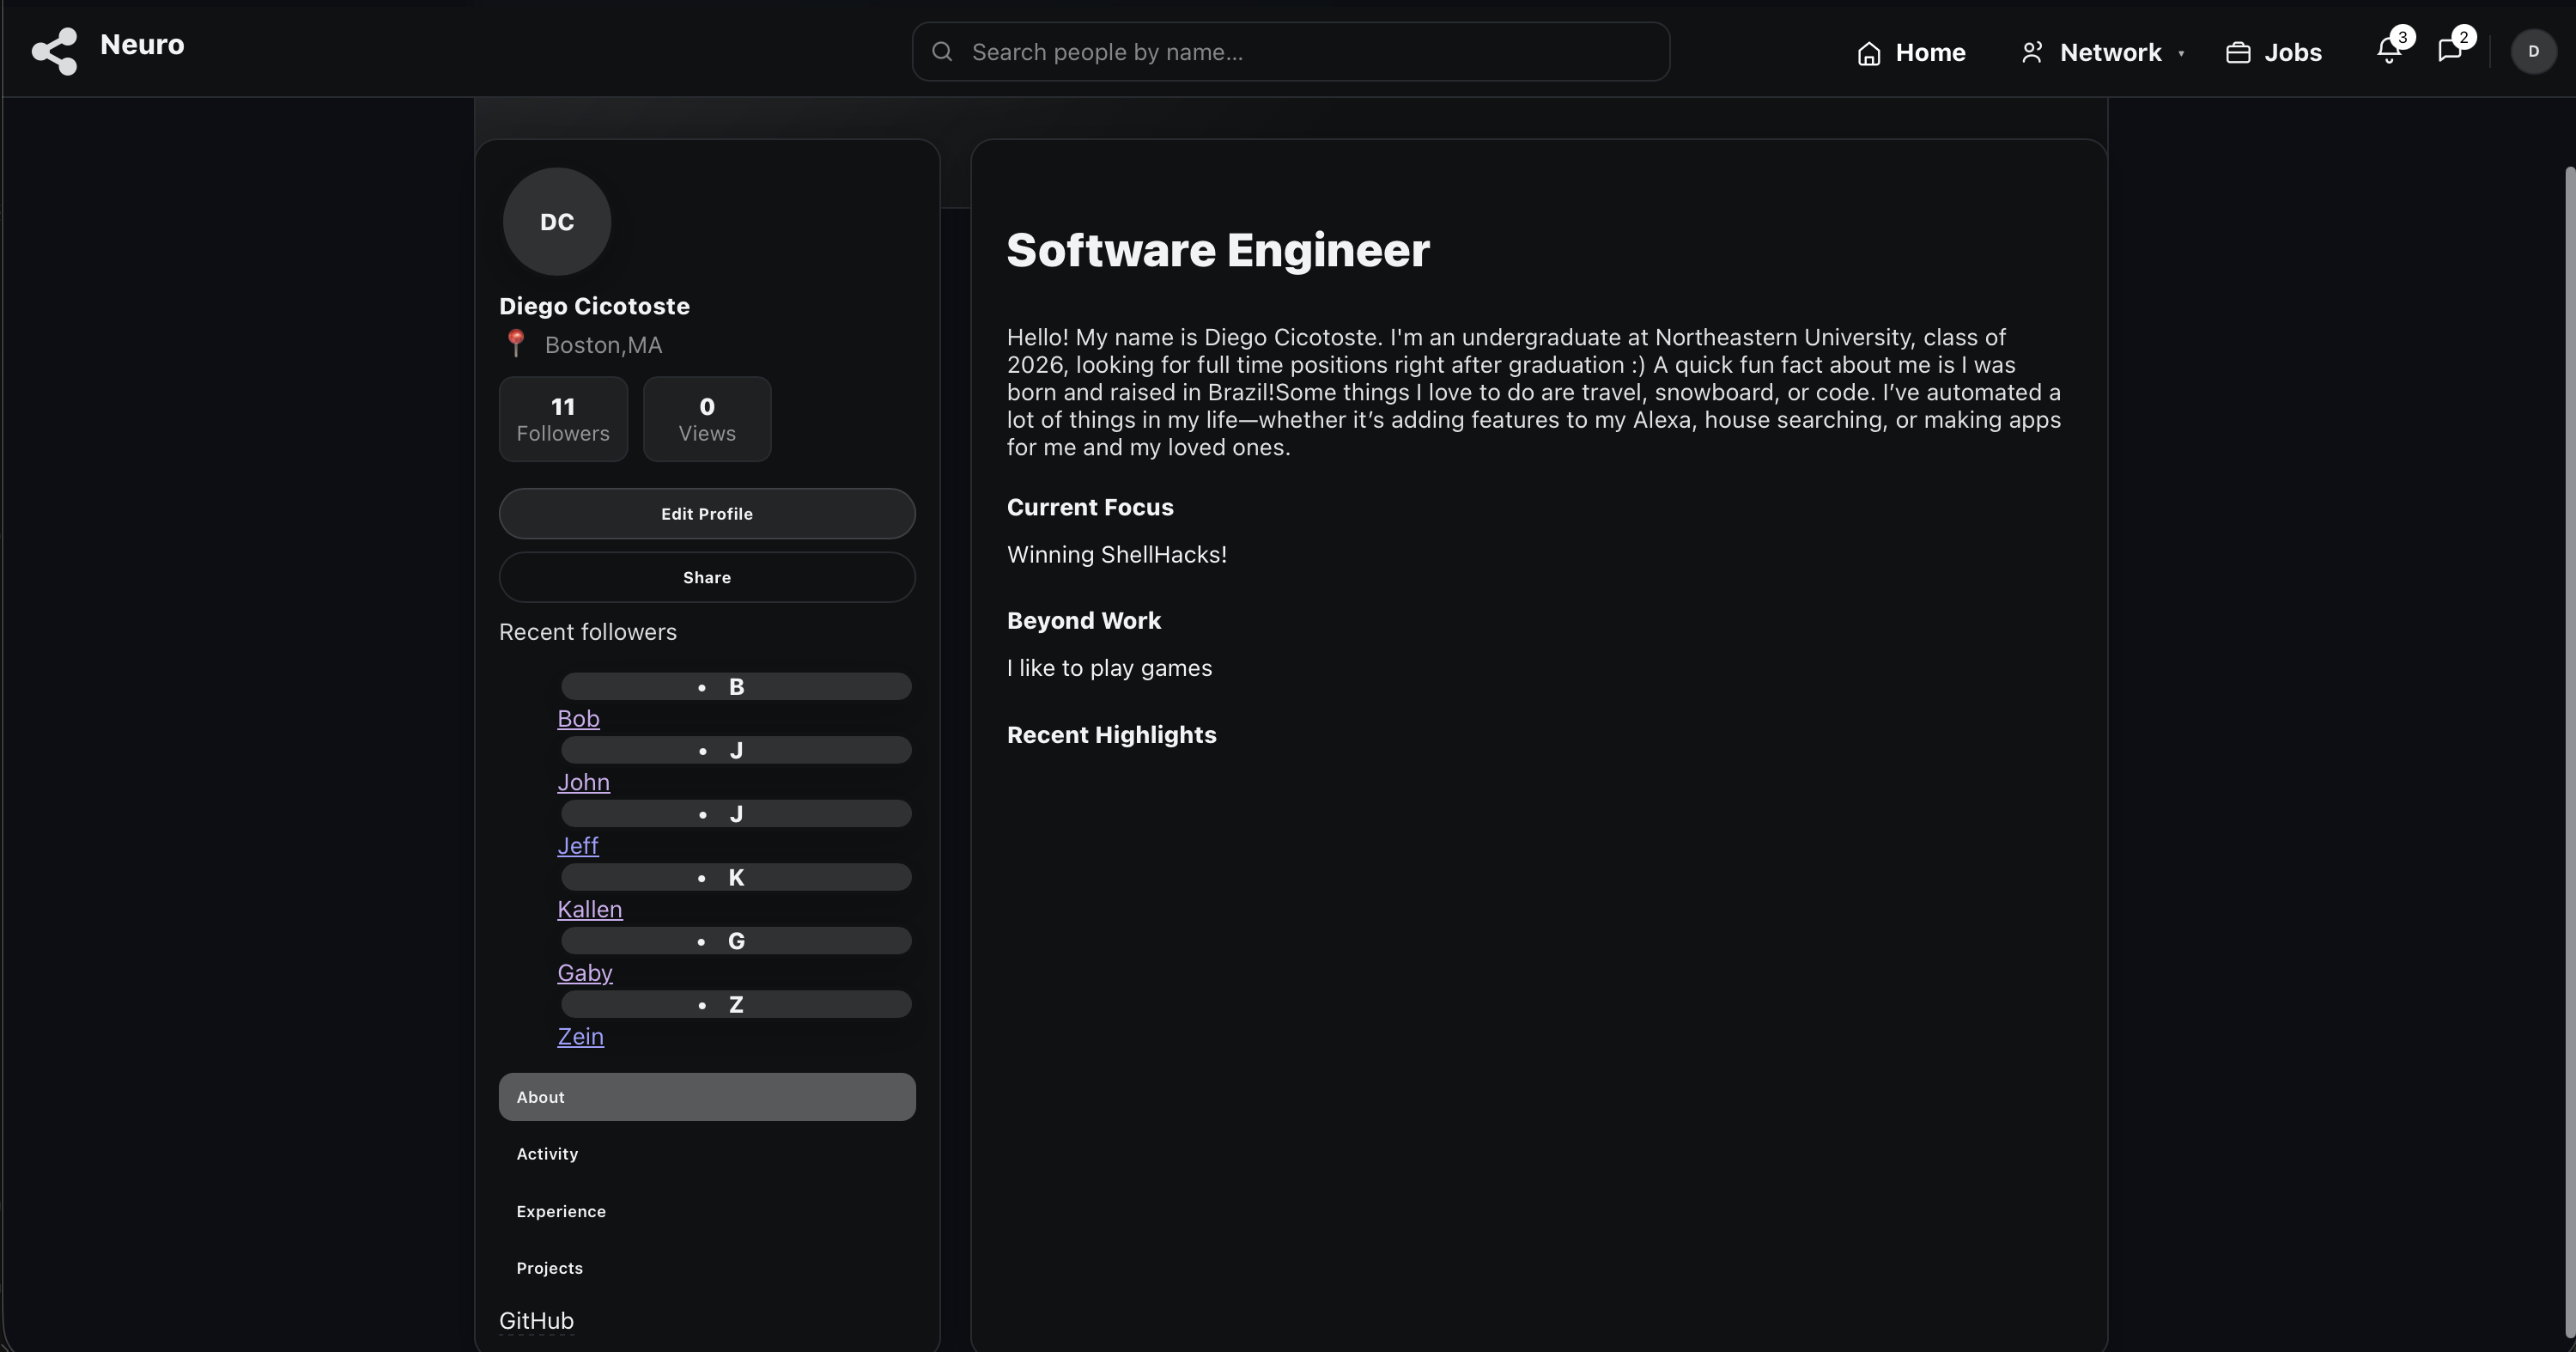
Task: Click the magnifier icon in search bar
Action: click(942, 51)
